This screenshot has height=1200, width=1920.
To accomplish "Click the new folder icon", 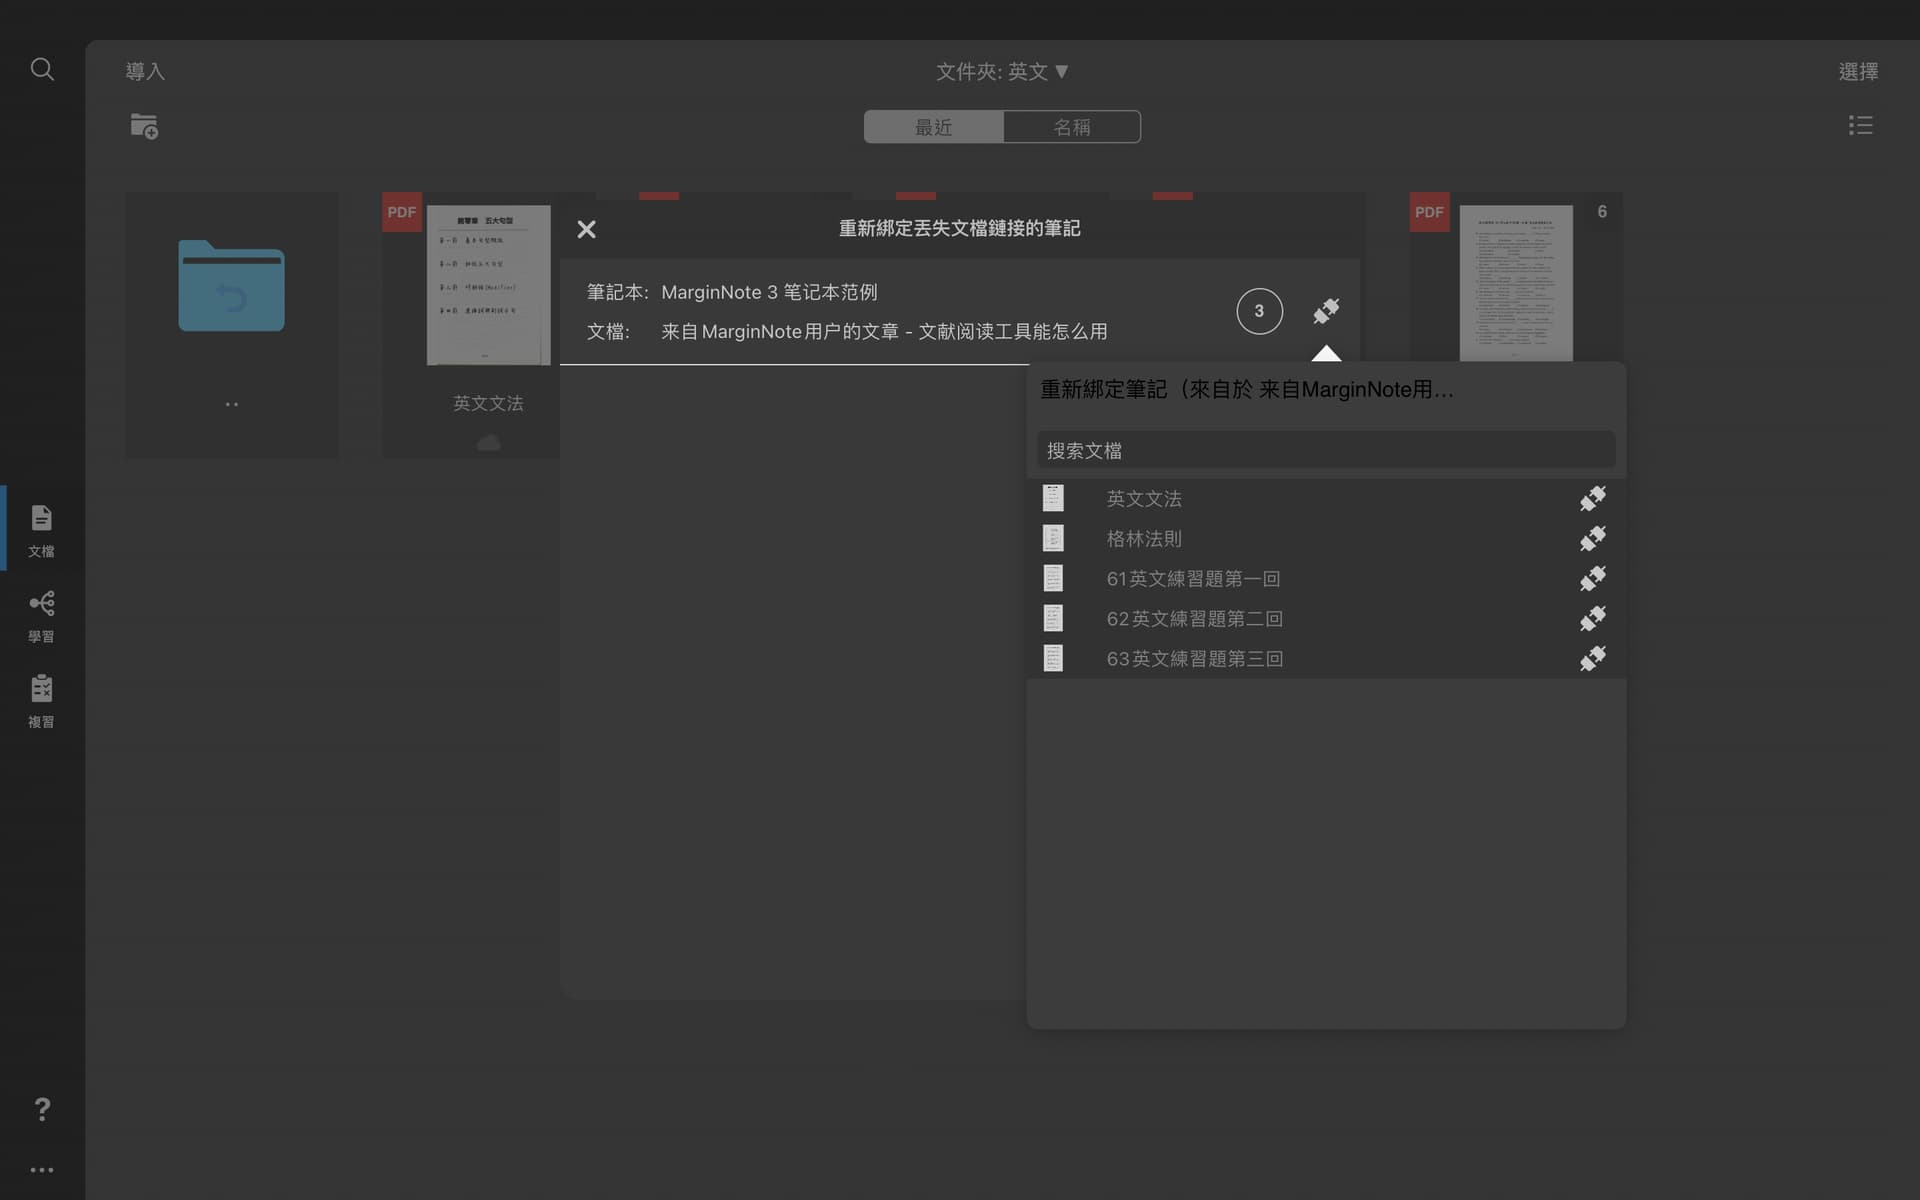I will [x=144, y=126].
